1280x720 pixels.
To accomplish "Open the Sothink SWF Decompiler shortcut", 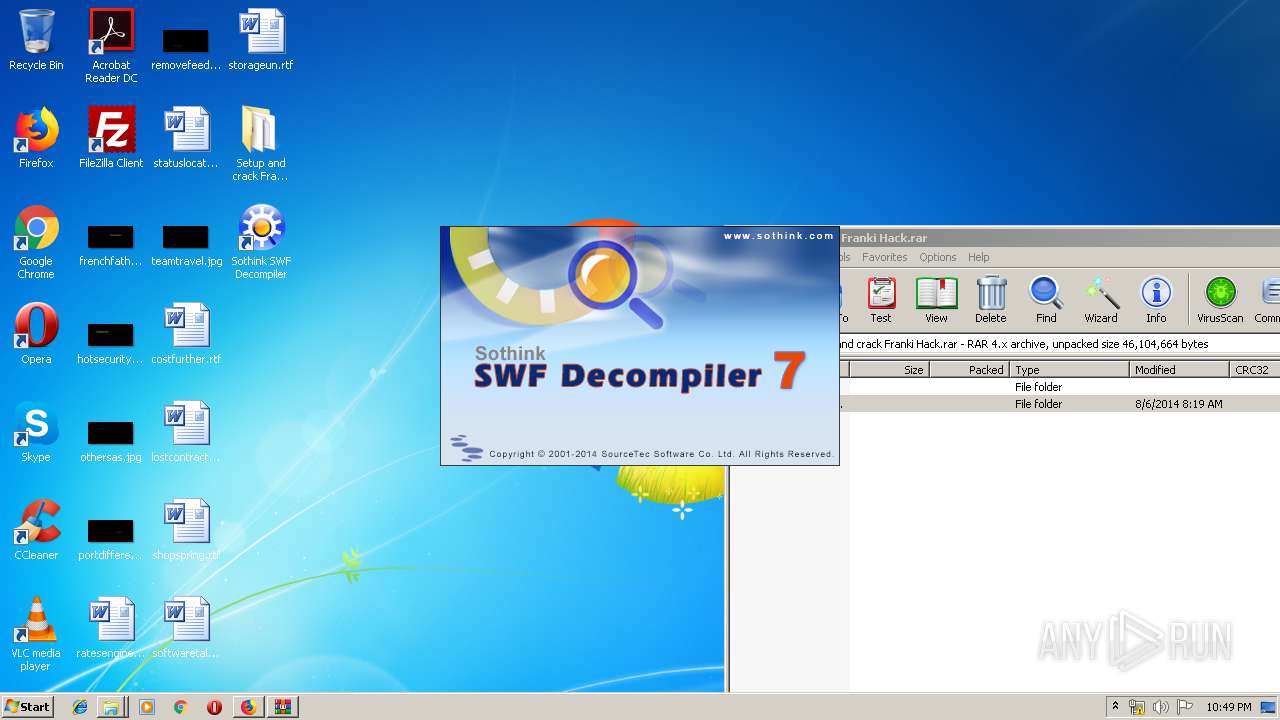I will click(x=261, y=242).
